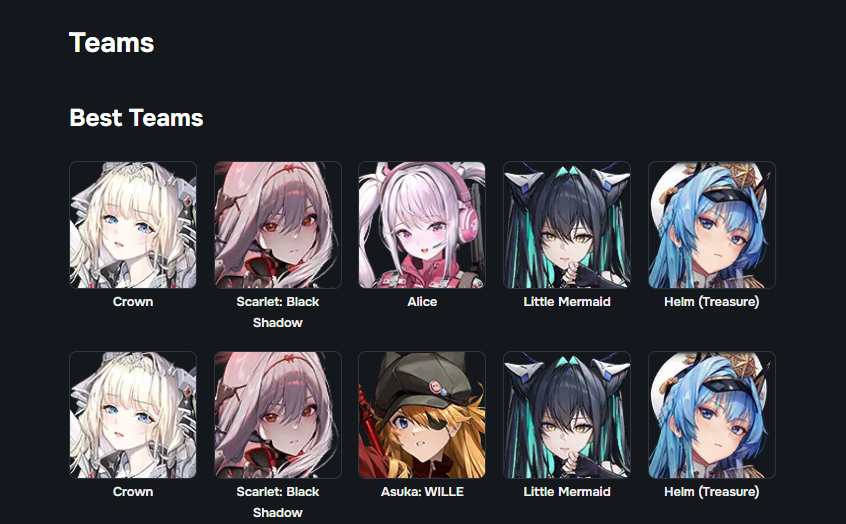Click Crown name label in second team
Screen dimensions: 846x524
click(x=133, y=492)
